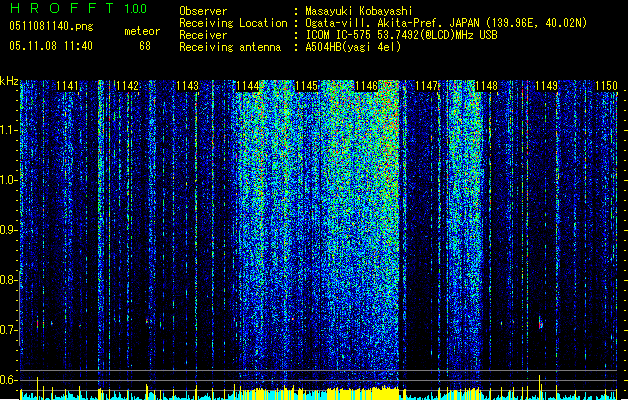Click the date 05.11.08 11:40

point(51,46)
